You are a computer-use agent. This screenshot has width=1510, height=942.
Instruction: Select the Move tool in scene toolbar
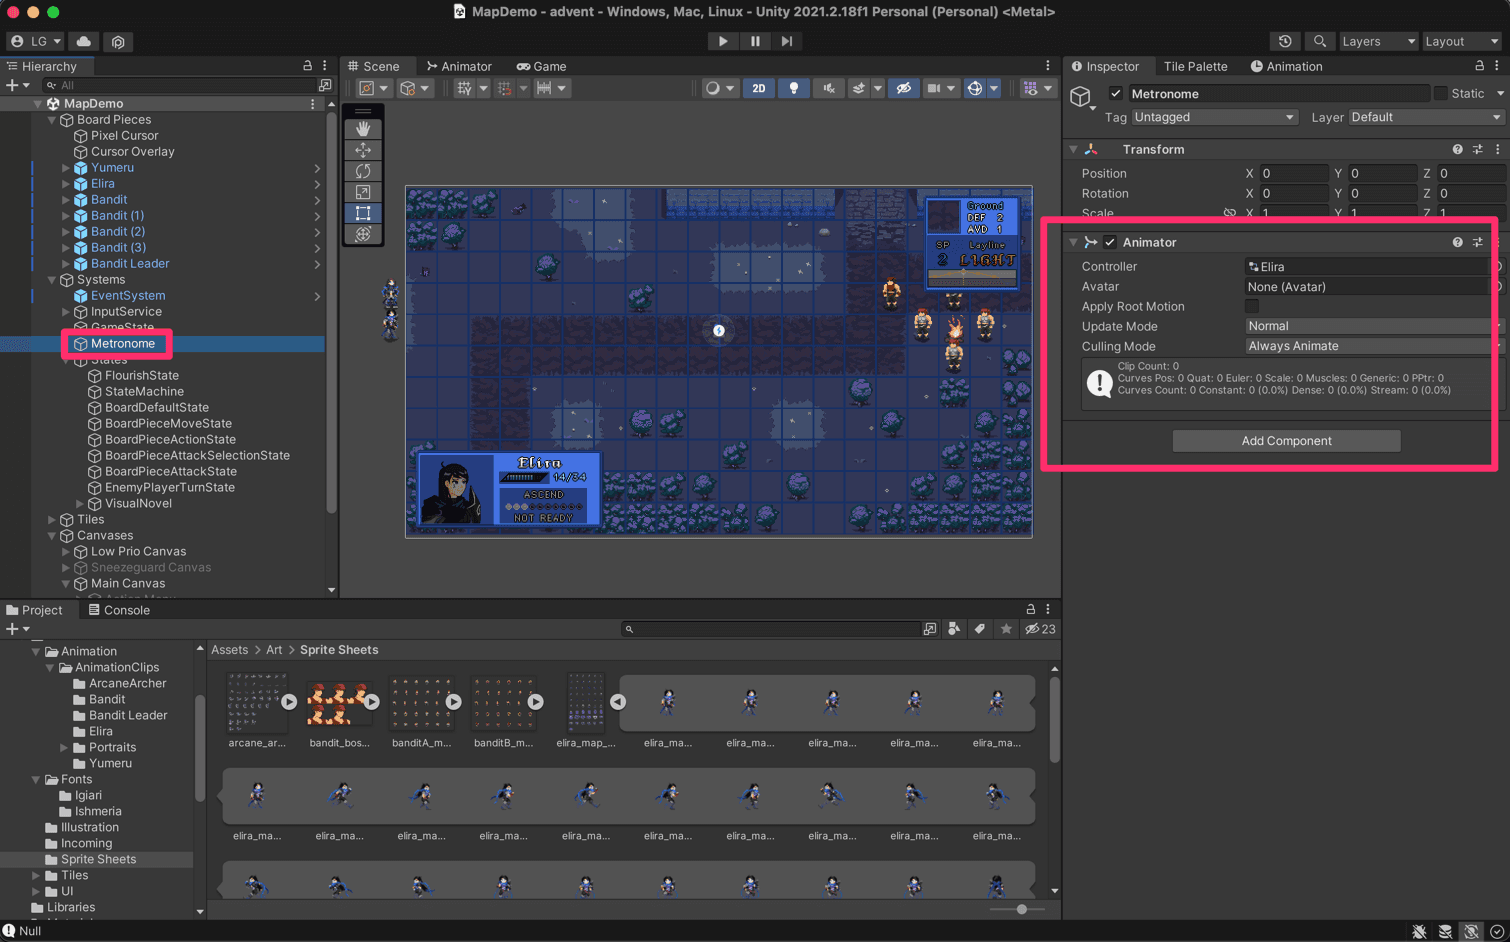click(x=363, y=150)
